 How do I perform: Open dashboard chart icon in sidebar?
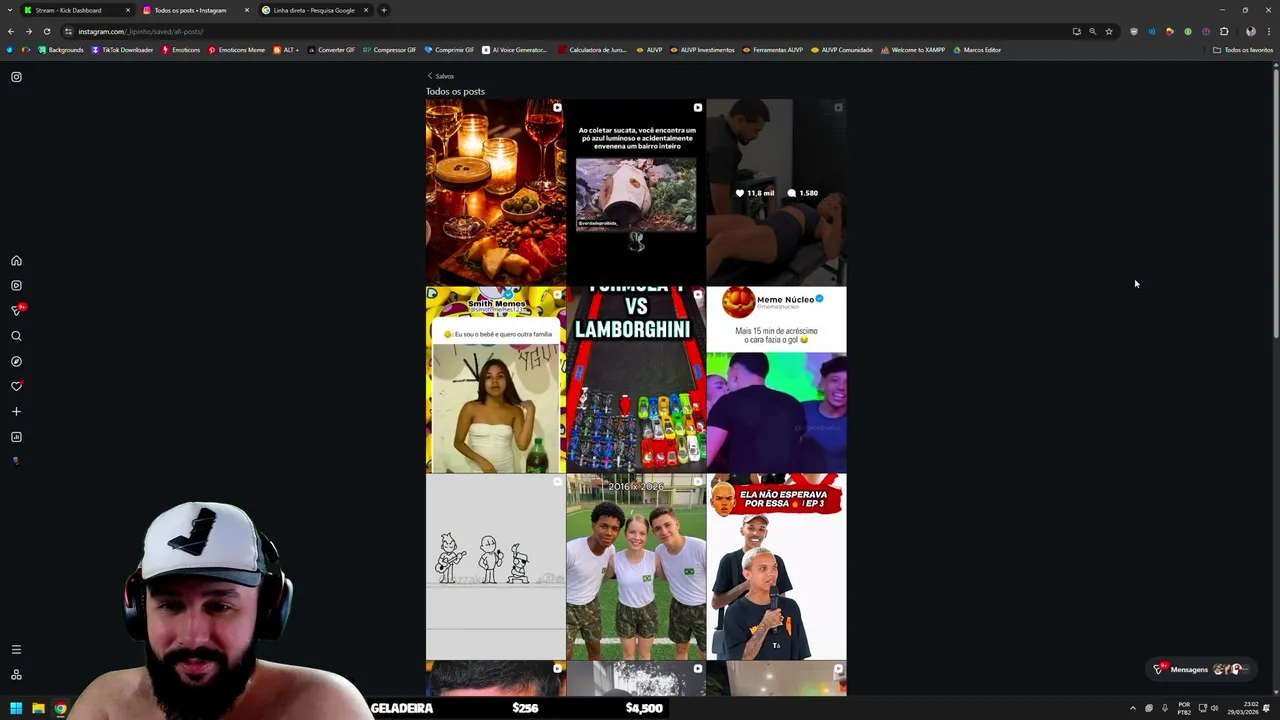tap(16, 437)
